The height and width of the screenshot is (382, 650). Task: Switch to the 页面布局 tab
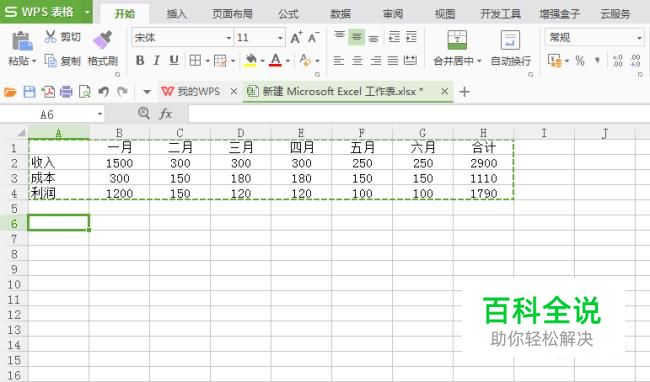[x=232, y=14]
